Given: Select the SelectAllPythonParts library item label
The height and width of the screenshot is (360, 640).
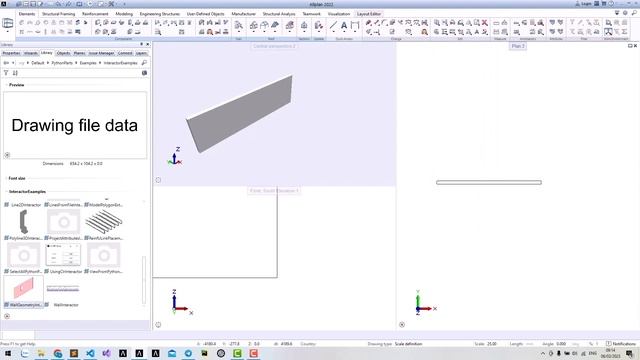Looking at the screenshot, I should [x=23, y=271].
